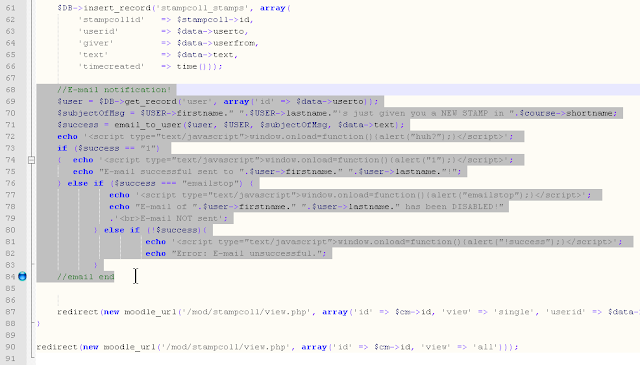The width and height of the screenshot is (640, 365).
Task: Click 'get_record' on line 69
Action: 151,101
